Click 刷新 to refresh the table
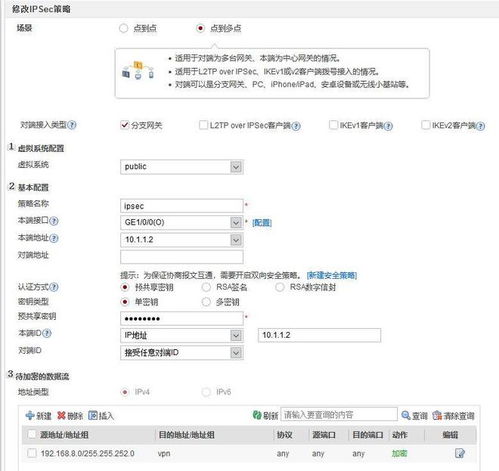This screenshot has width=499, height=471. 265,415
